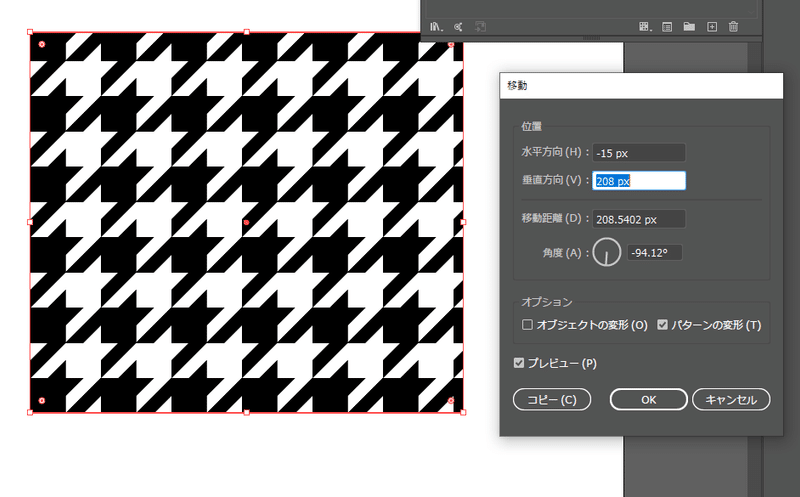800x497 pixels.
Task: Click the 垂直方向 (V) input field
Action: [639, 181]
